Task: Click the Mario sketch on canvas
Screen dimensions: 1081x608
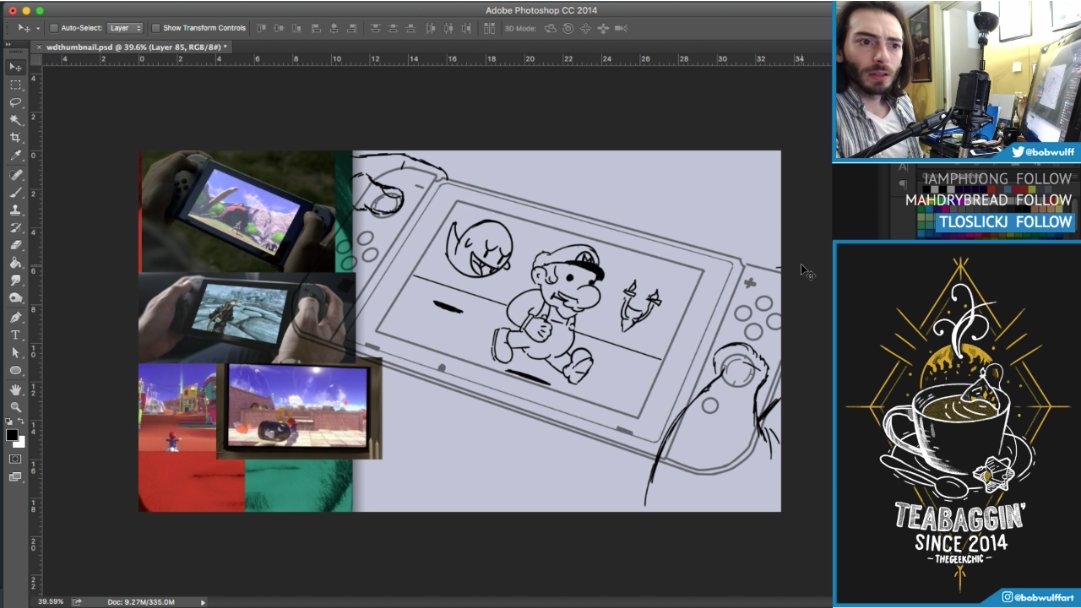Action: pos(549,314)
